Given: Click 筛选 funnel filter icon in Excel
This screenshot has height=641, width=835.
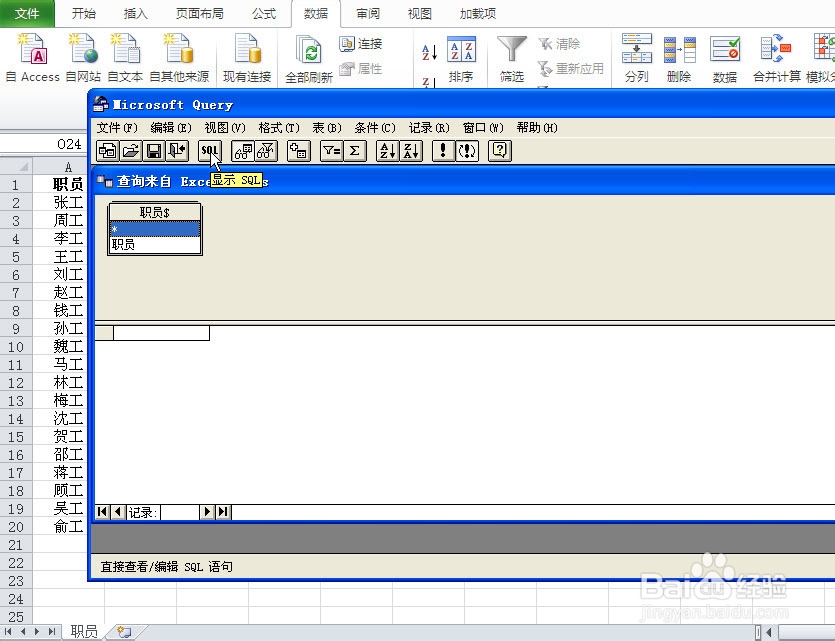Looking at the screenshot, I should 512,59.
